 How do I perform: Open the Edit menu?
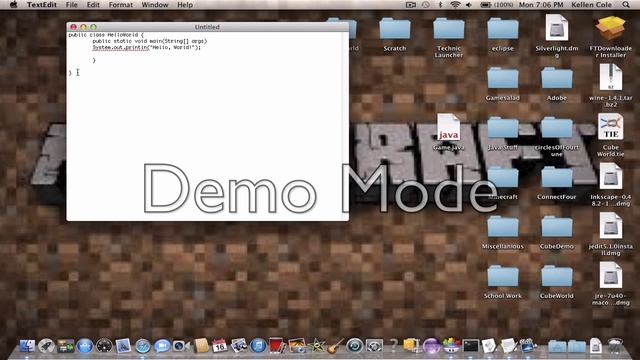click(93, 5)
